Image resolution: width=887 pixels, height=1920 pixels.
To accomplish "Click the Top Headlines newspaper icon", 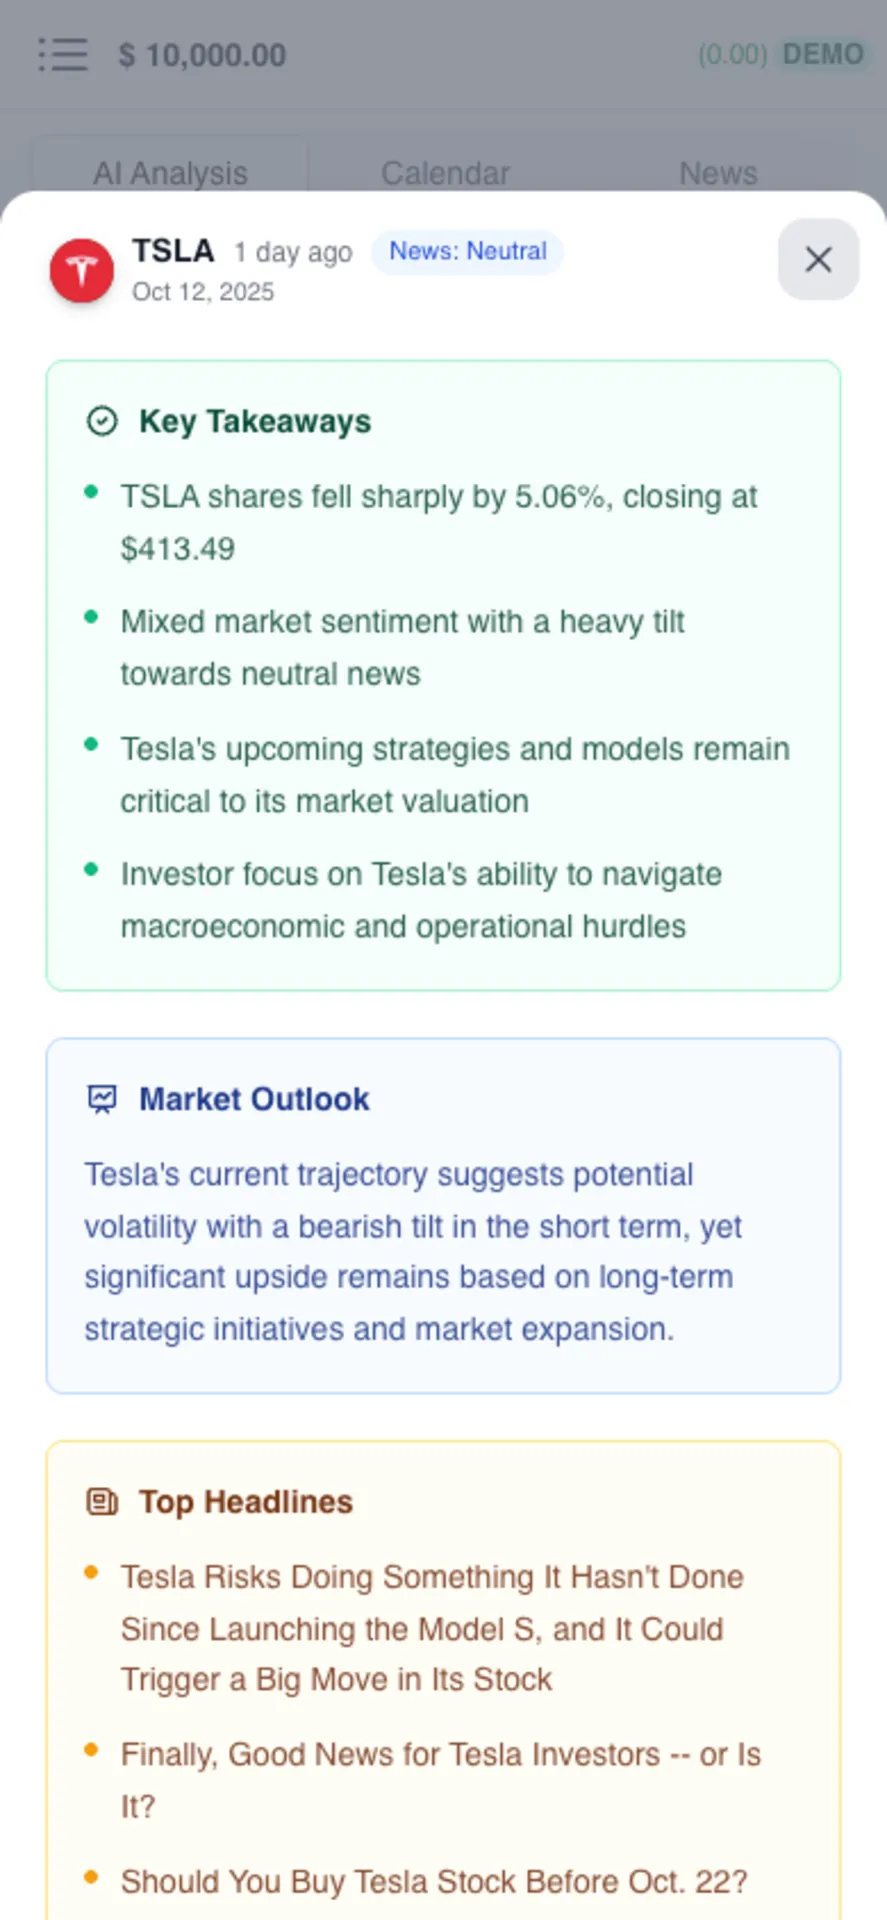I will coord(102,1501).
